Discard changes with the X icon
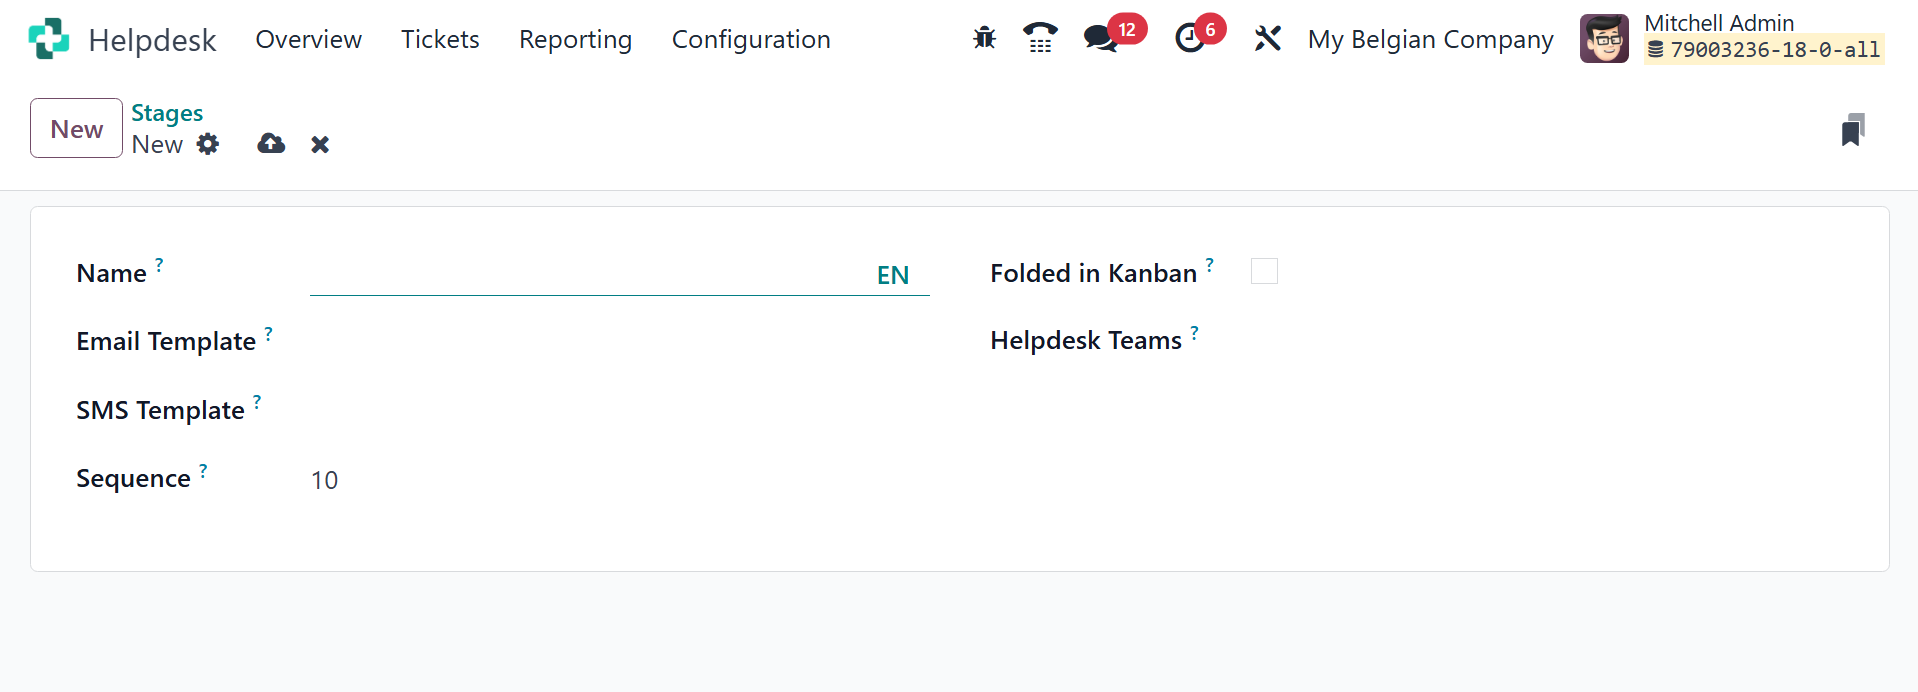This screenshot has height=692, width=1918. pos(320,145)
